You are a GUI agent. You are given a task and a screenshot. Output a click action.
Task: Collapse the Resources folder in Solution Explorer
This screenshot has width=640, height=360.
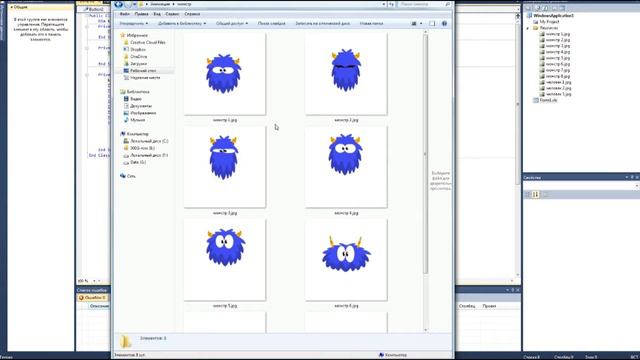click(528, 28)
